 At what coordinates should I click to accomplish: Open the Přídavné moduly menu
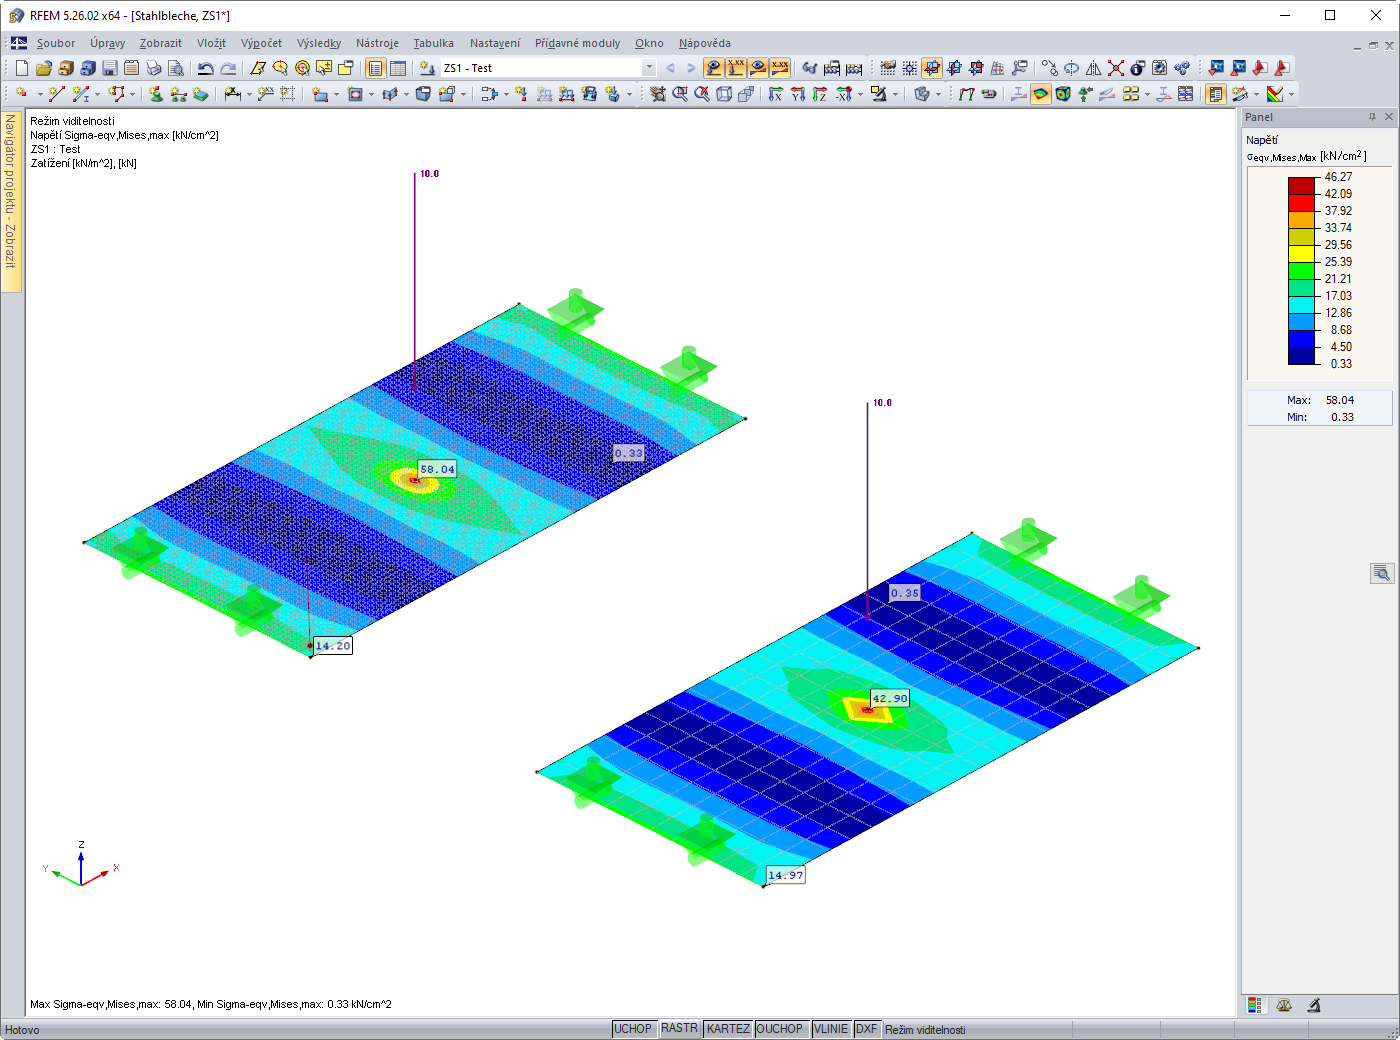coord(577,43)
